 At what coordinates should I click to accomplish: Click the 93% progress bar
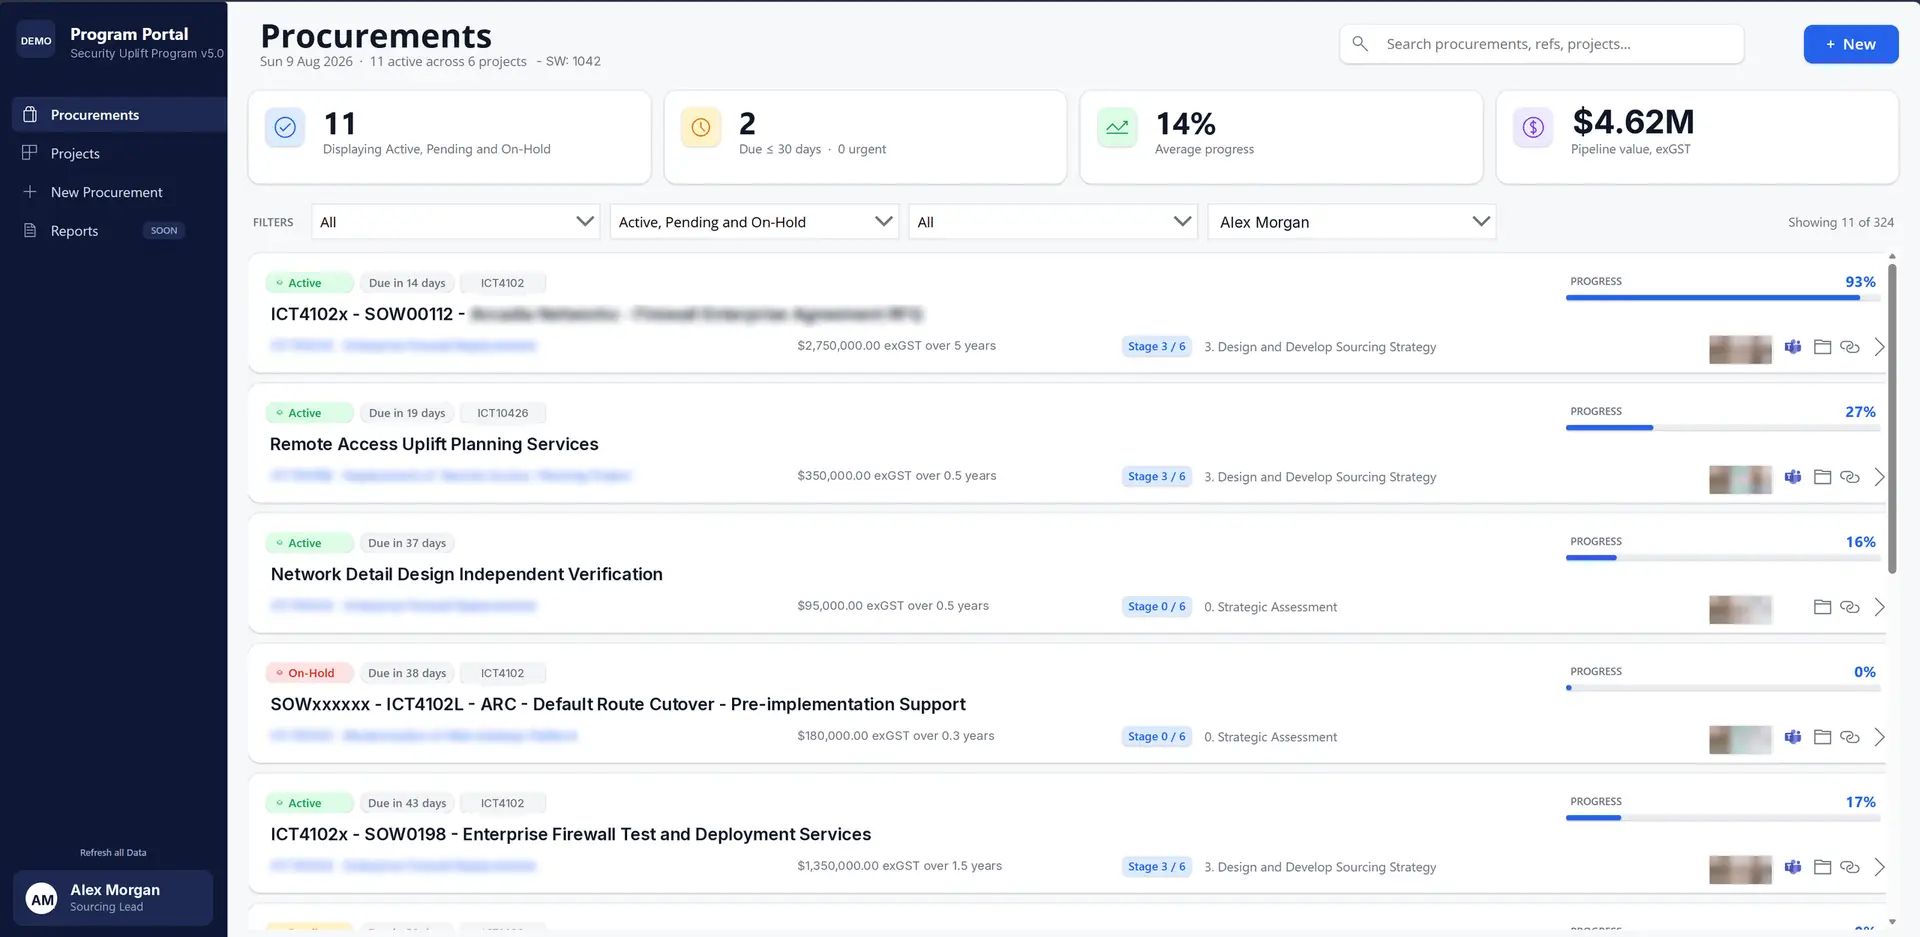[1723, 298]
